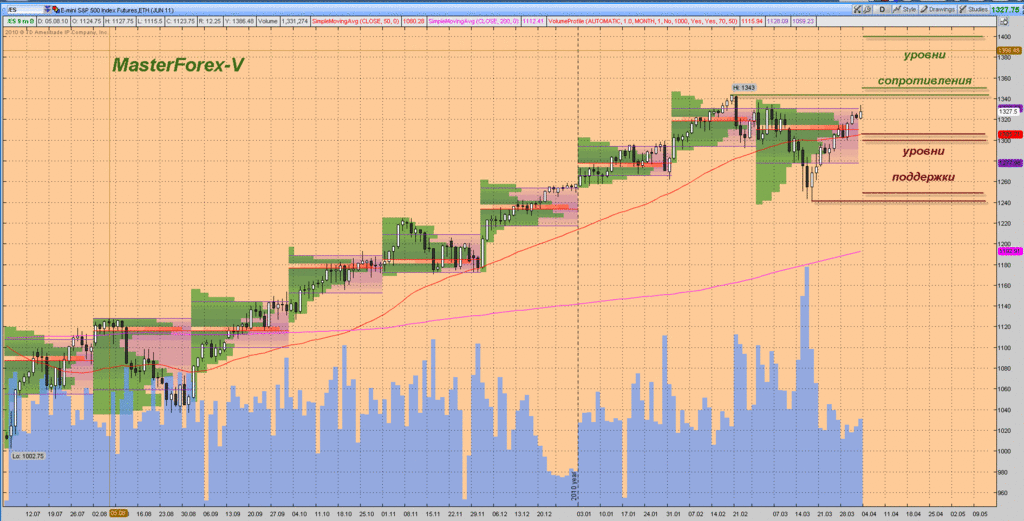Click the green ES 9 m D chart label

click(18, 20)
